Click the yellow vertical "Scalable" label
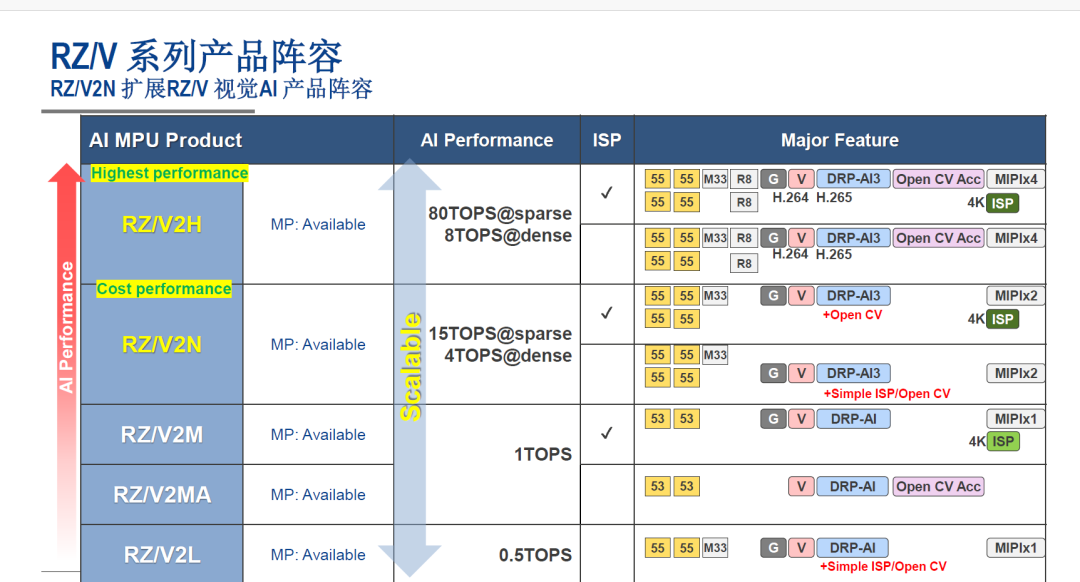 pos(411,366)
